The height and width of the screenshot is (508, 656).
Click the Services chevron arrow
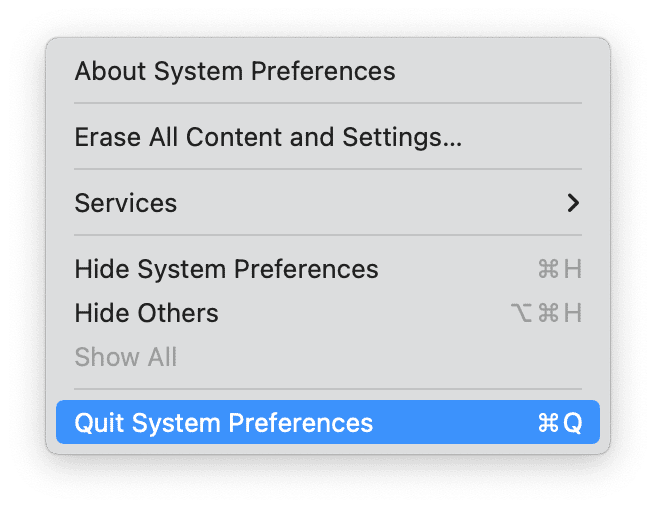(x=573, y=203)
